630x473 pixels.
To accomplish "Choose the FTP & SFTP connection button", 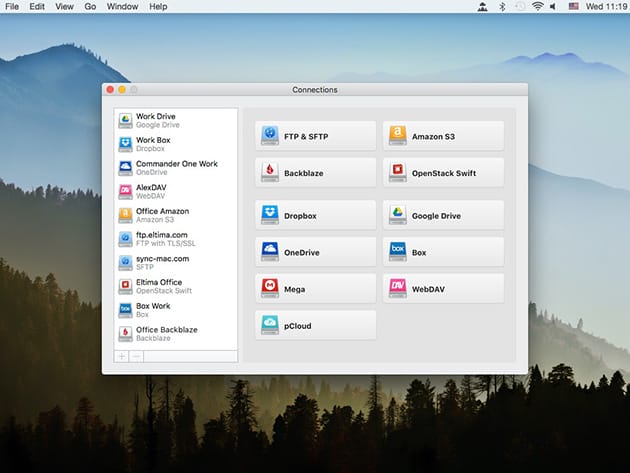I will pos(316,135).
